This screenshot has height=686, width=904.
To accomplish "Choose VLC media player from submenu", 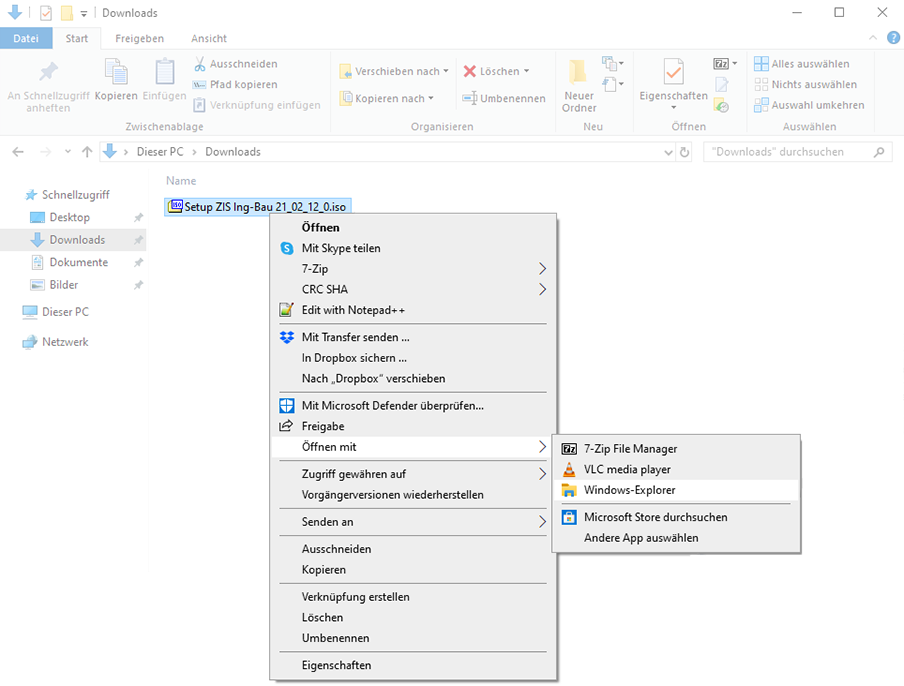I will click(x=627, y=469).
